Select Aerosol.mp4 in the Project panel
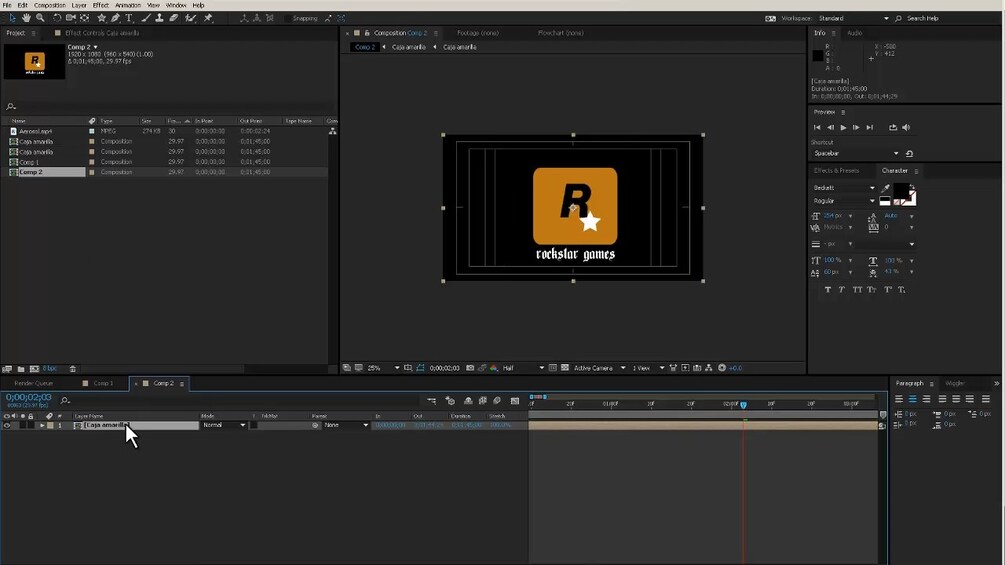The height and width of the screenshot is (565, 1005). pyautogui.click(x=35, y=131)
